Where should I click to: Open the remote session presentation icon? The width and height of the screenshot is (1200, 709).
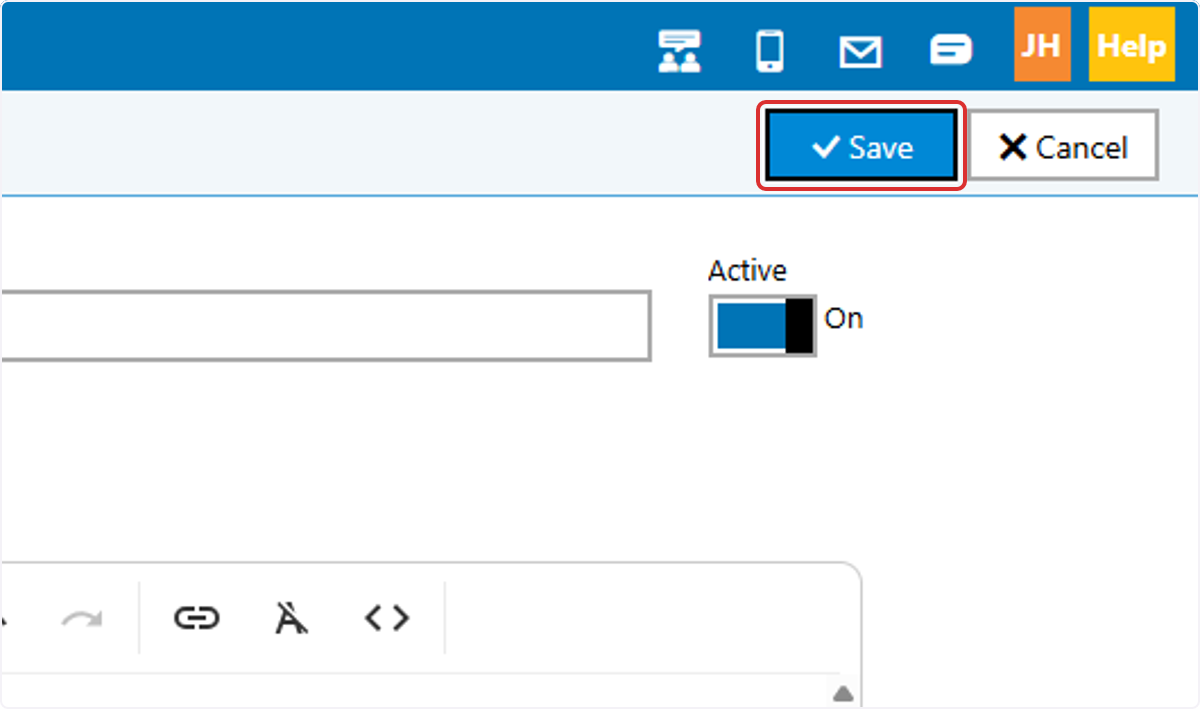coord(679,50)
